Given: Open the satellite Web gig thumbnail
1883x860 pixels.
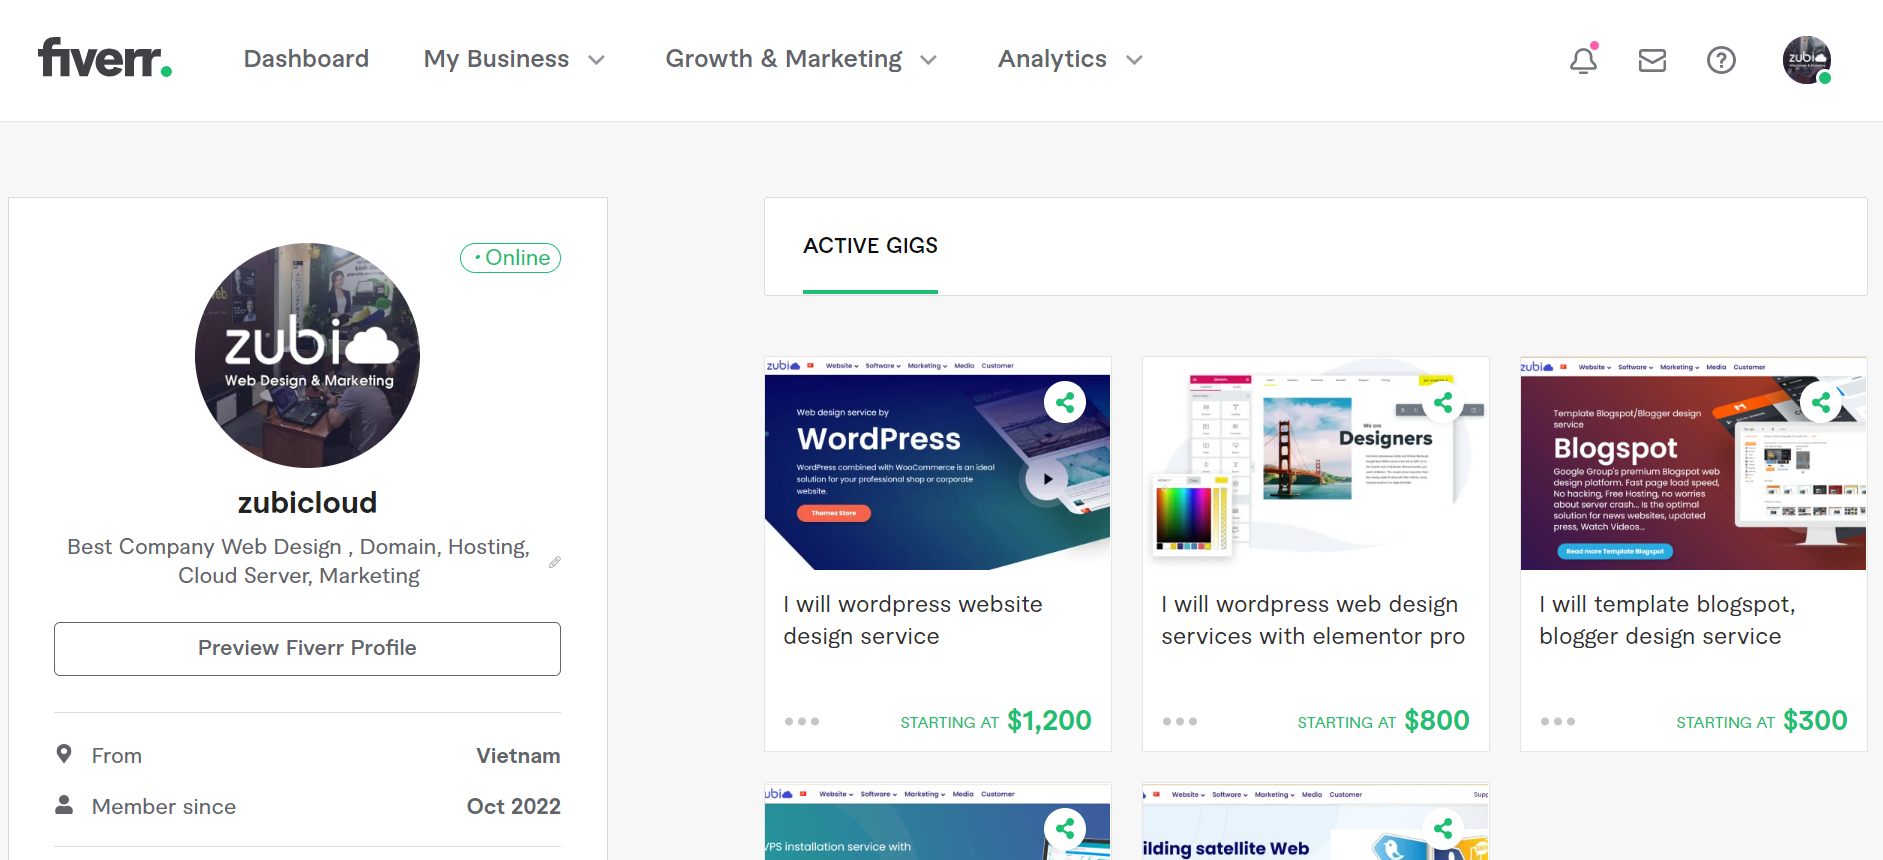Looking at the screenshot, I should 1315,822.
